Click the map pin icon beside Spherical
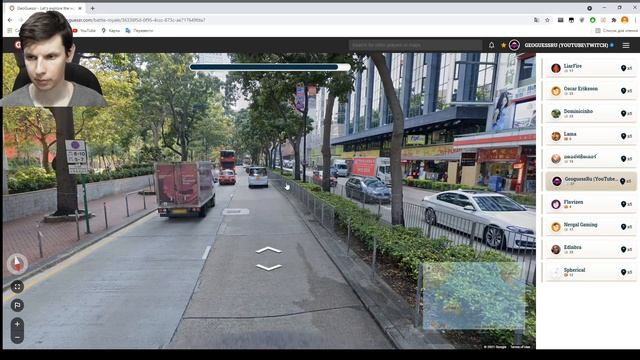 [623, 272]
